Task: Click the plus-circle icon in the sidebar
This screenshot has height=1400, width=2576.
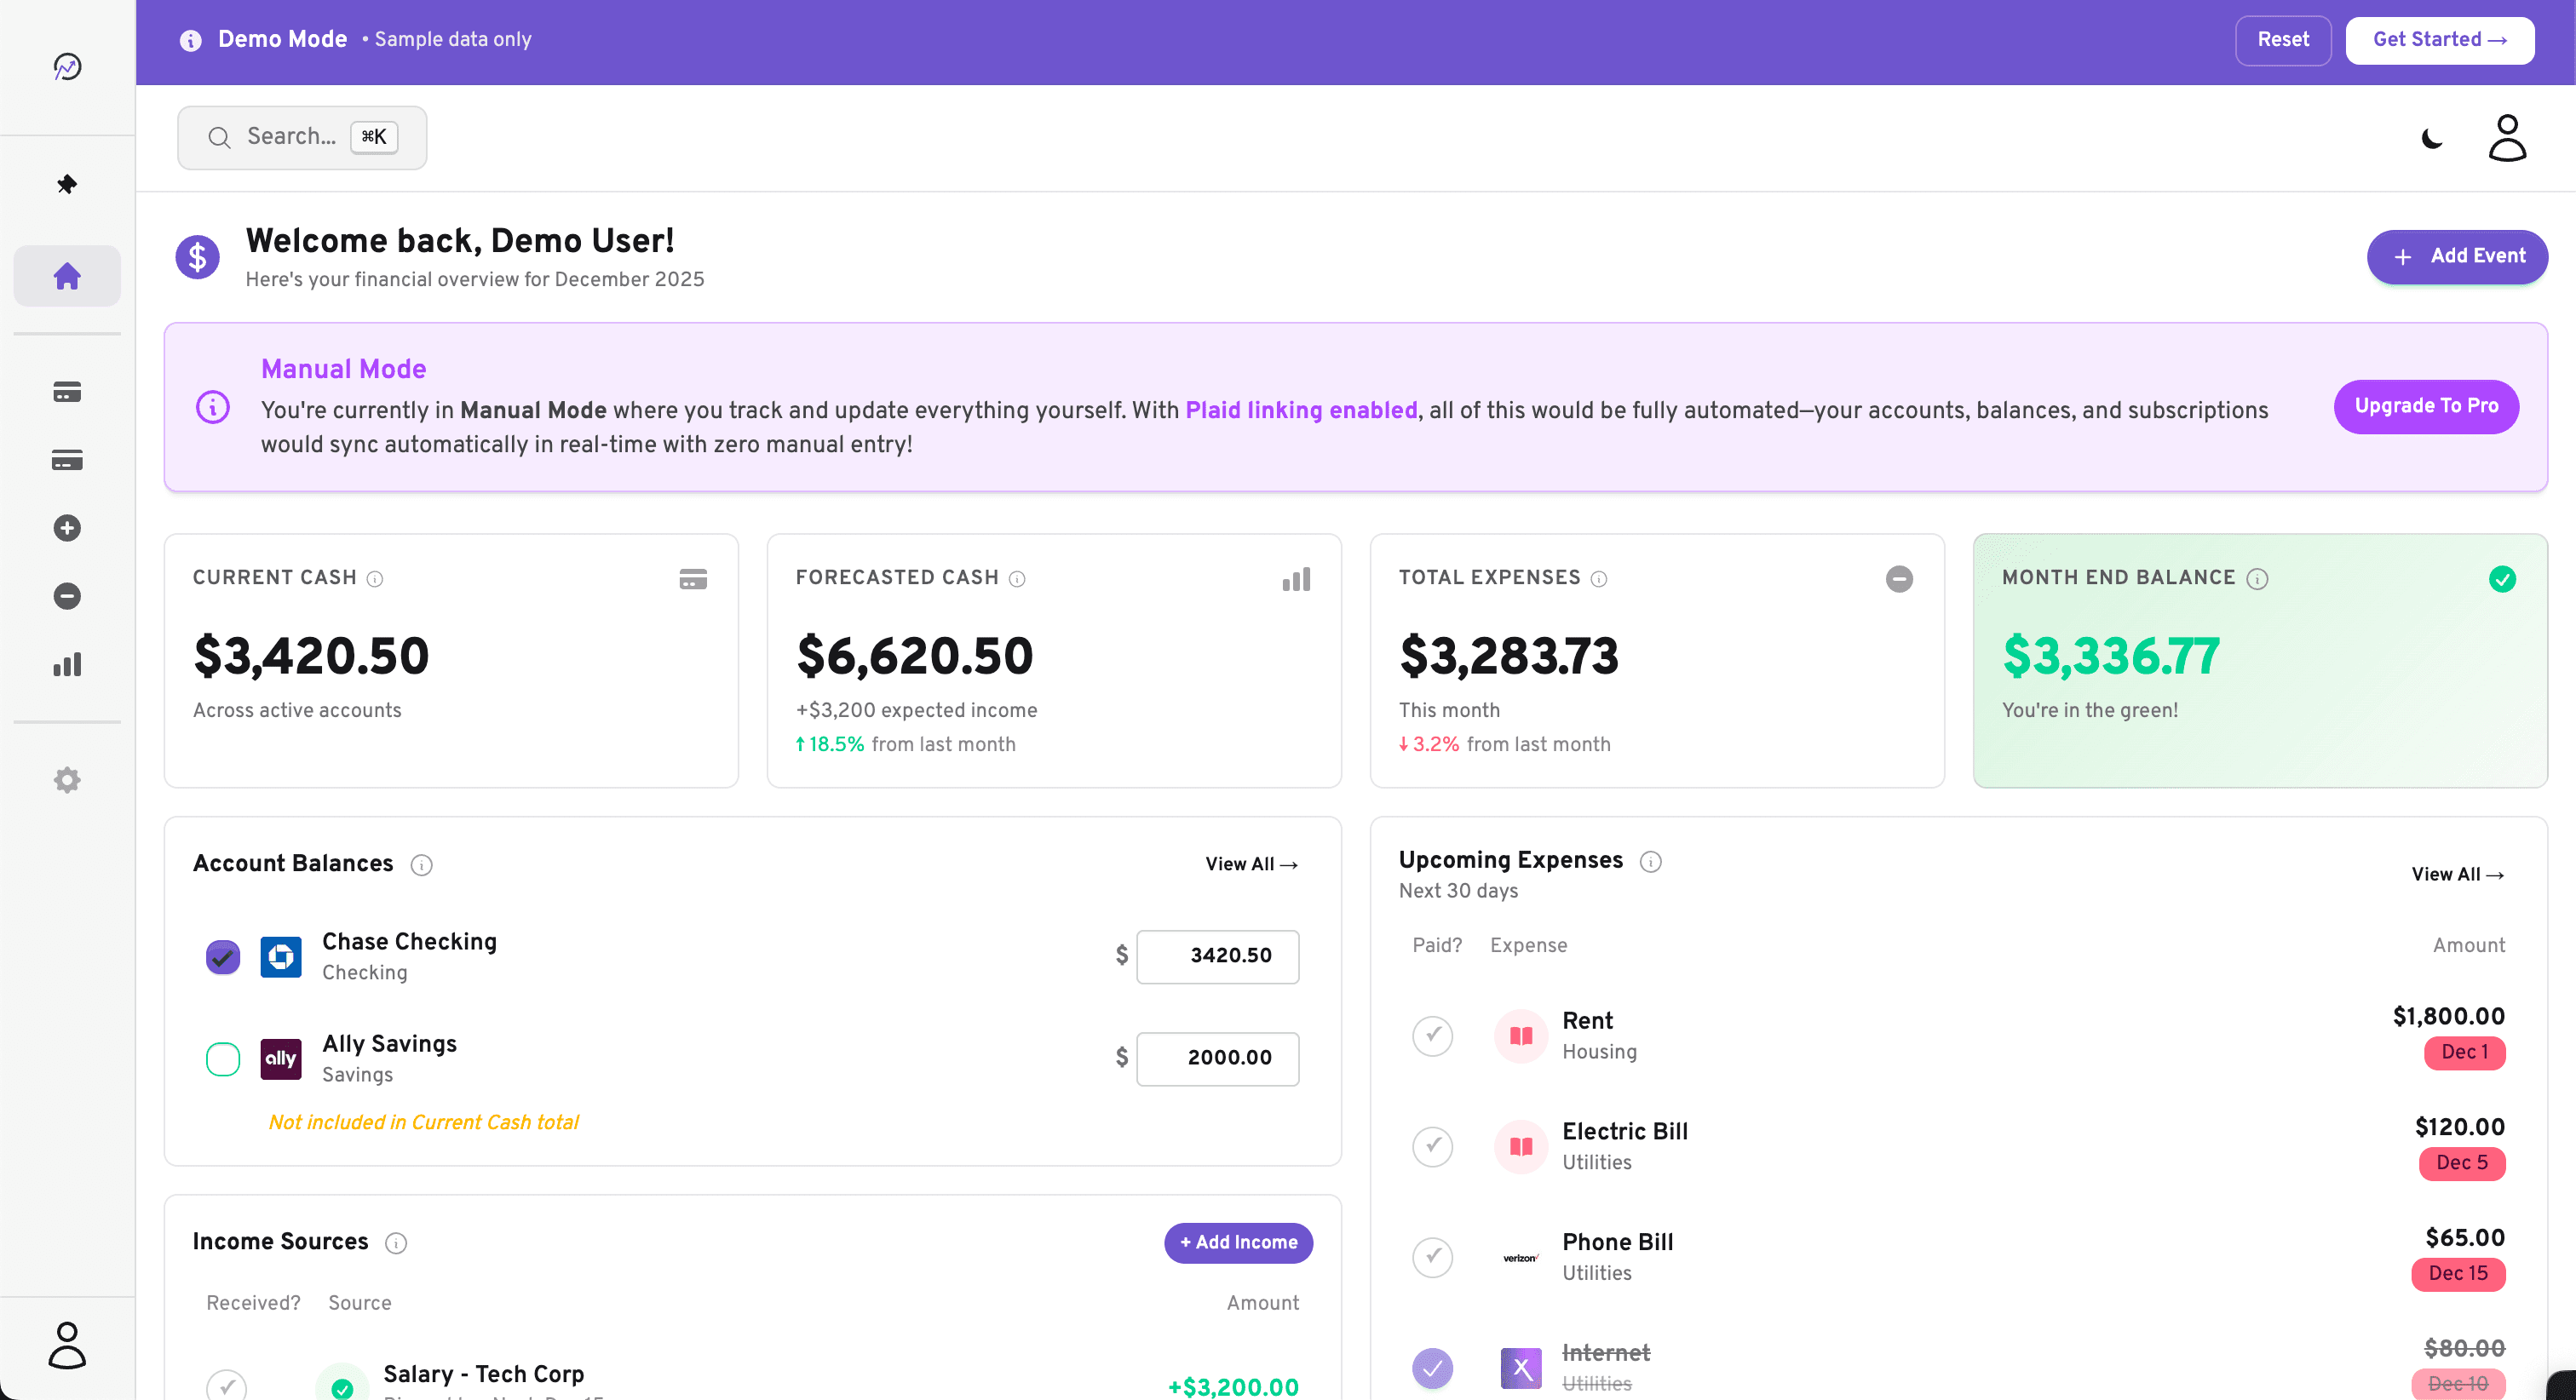Action: click(66, 528)
